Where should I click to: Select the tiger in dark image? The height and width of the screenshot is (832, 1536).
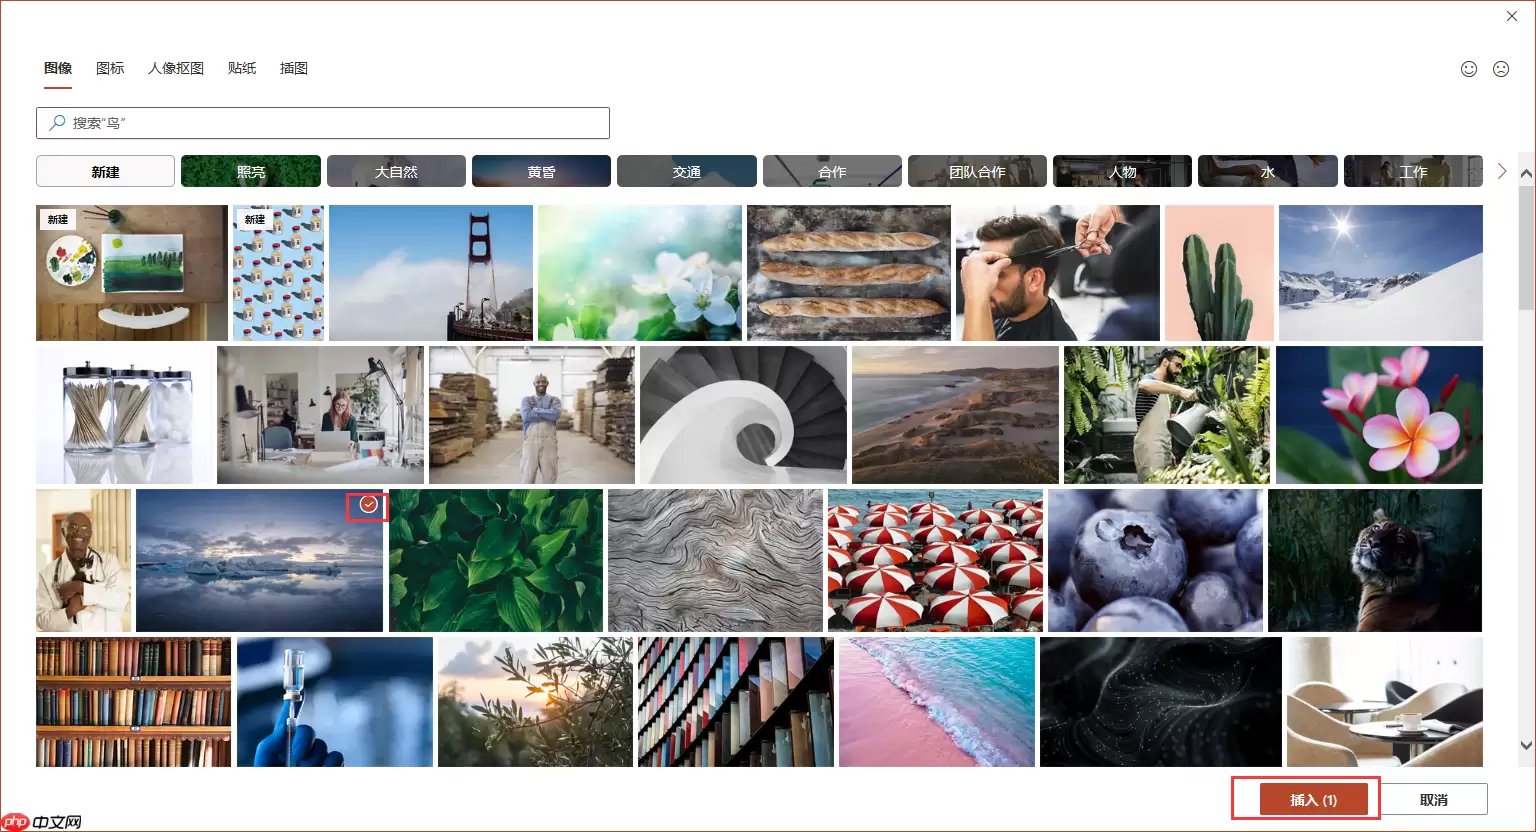tap(1375, 560)
